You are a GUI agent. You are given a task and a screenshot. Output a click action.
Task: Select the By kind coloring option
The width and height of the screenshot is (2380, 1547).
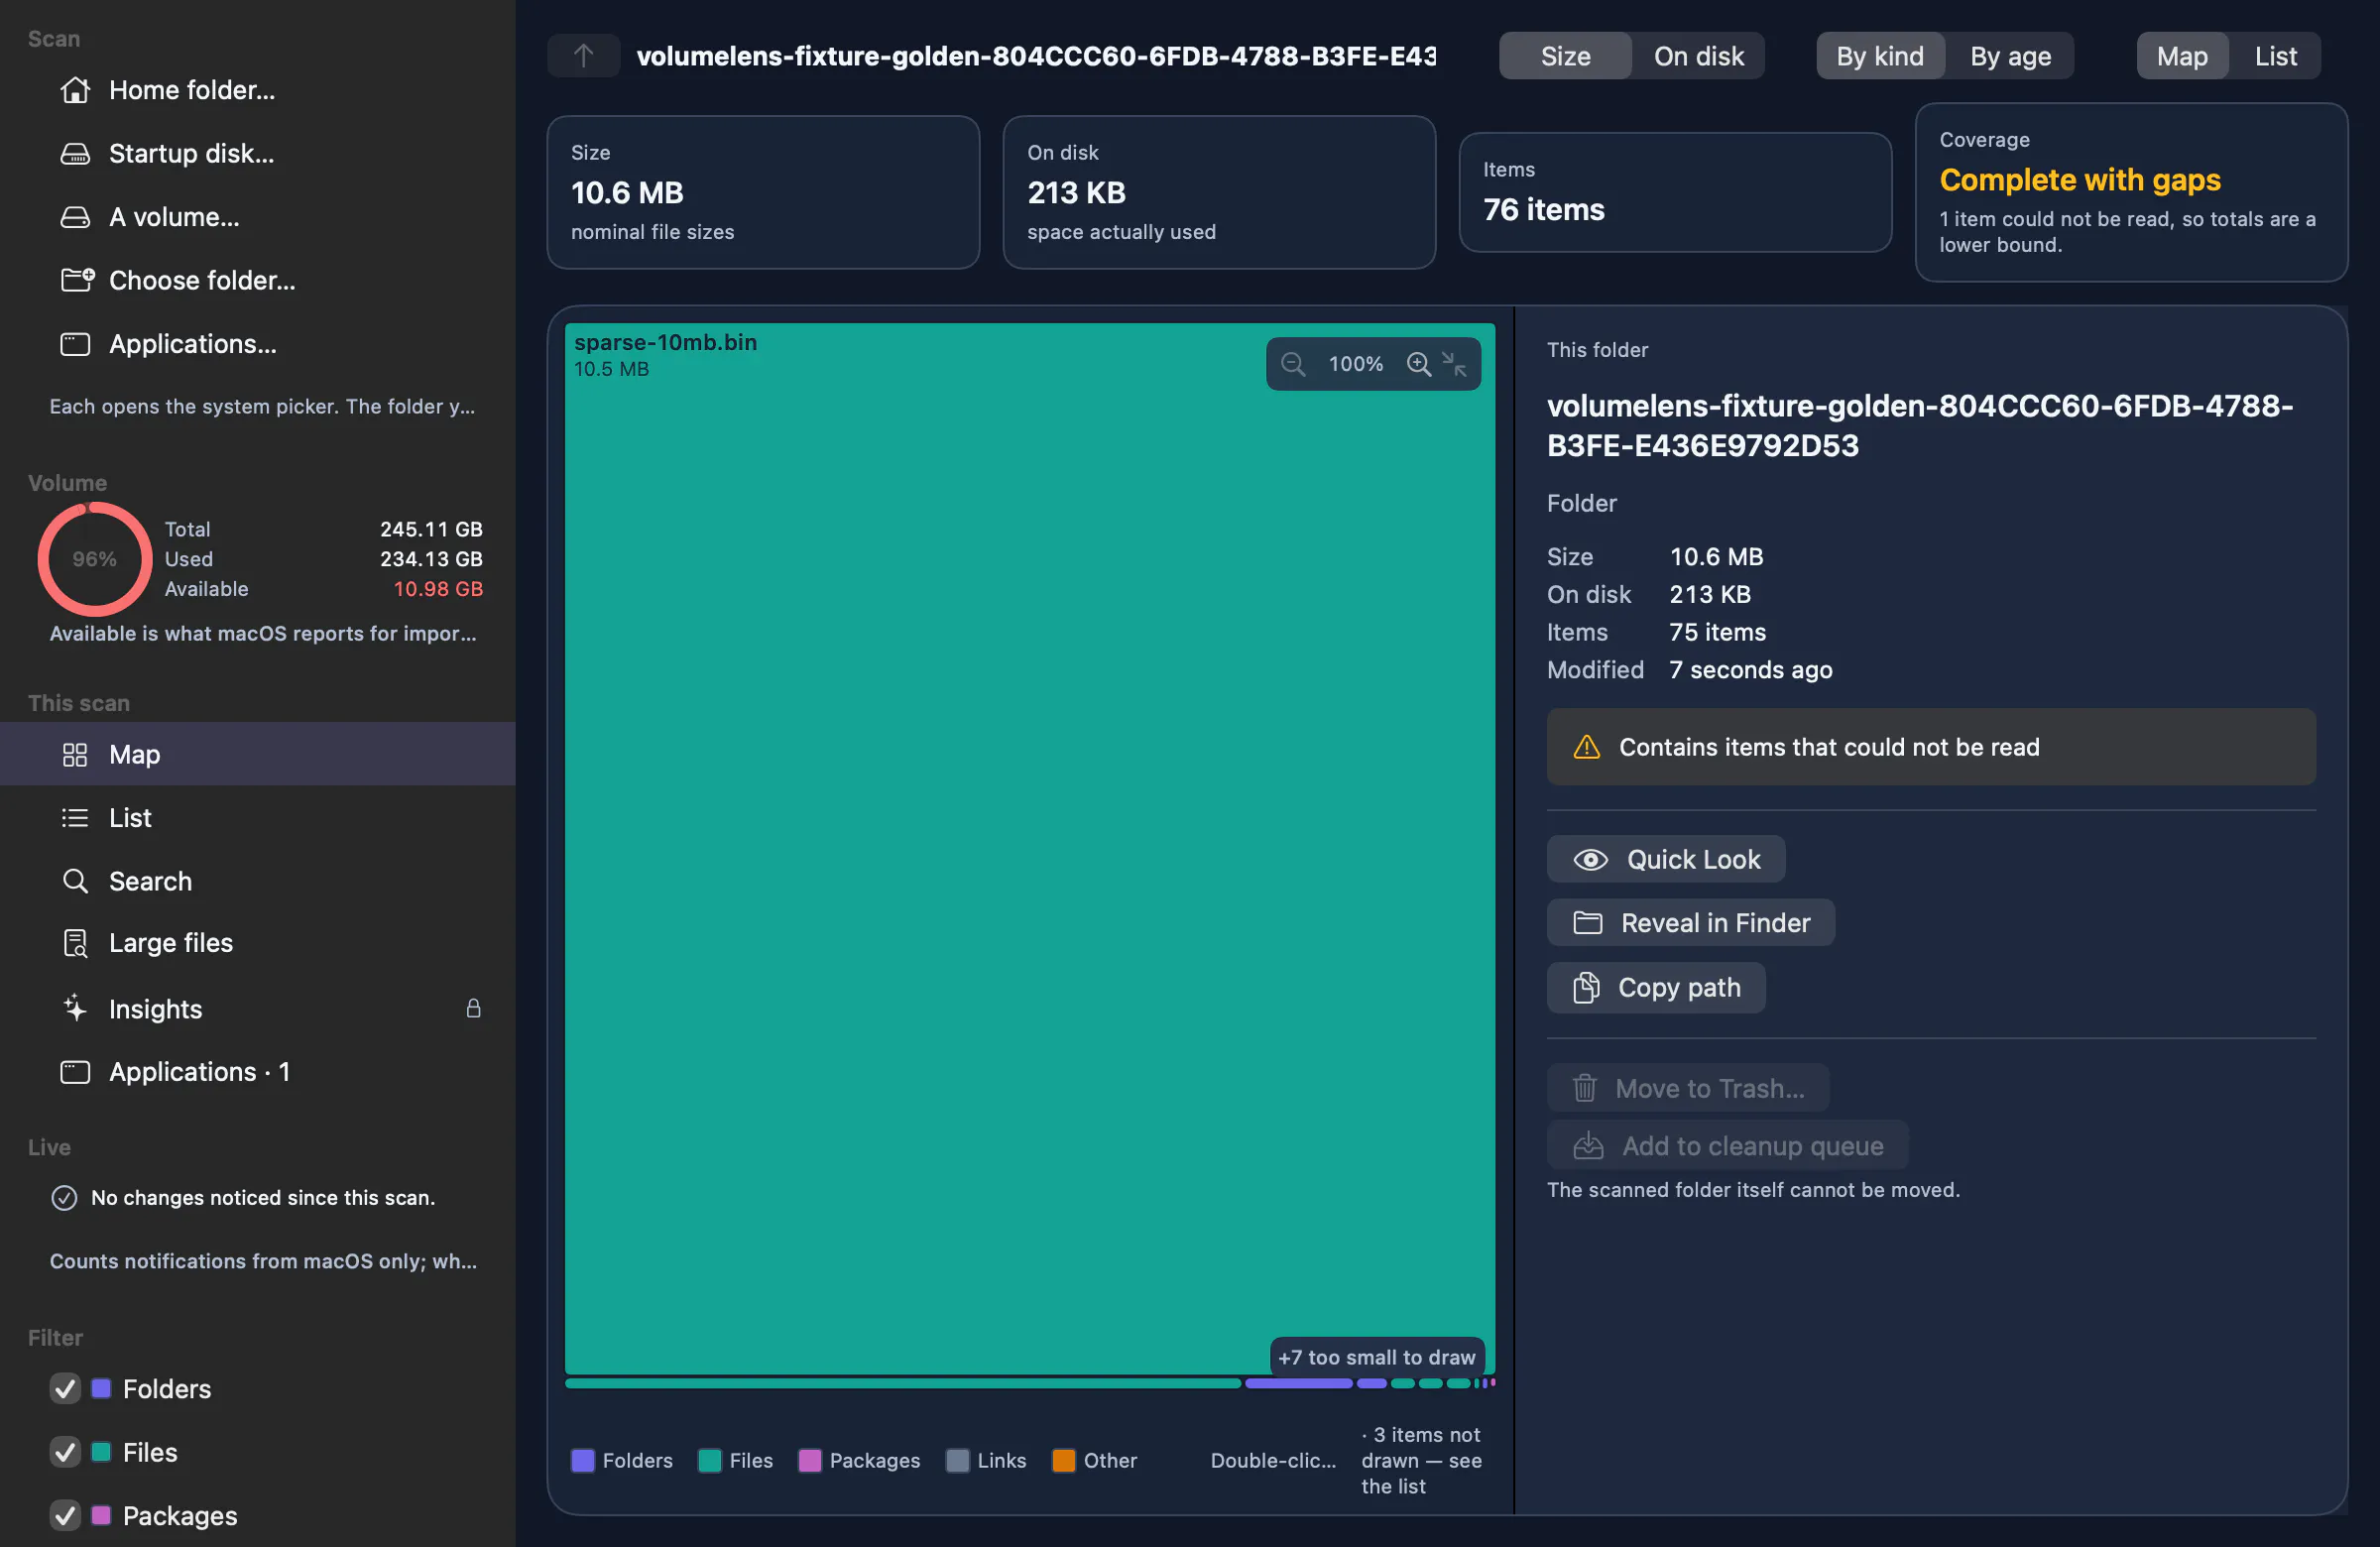click(x=1880, y=56)
